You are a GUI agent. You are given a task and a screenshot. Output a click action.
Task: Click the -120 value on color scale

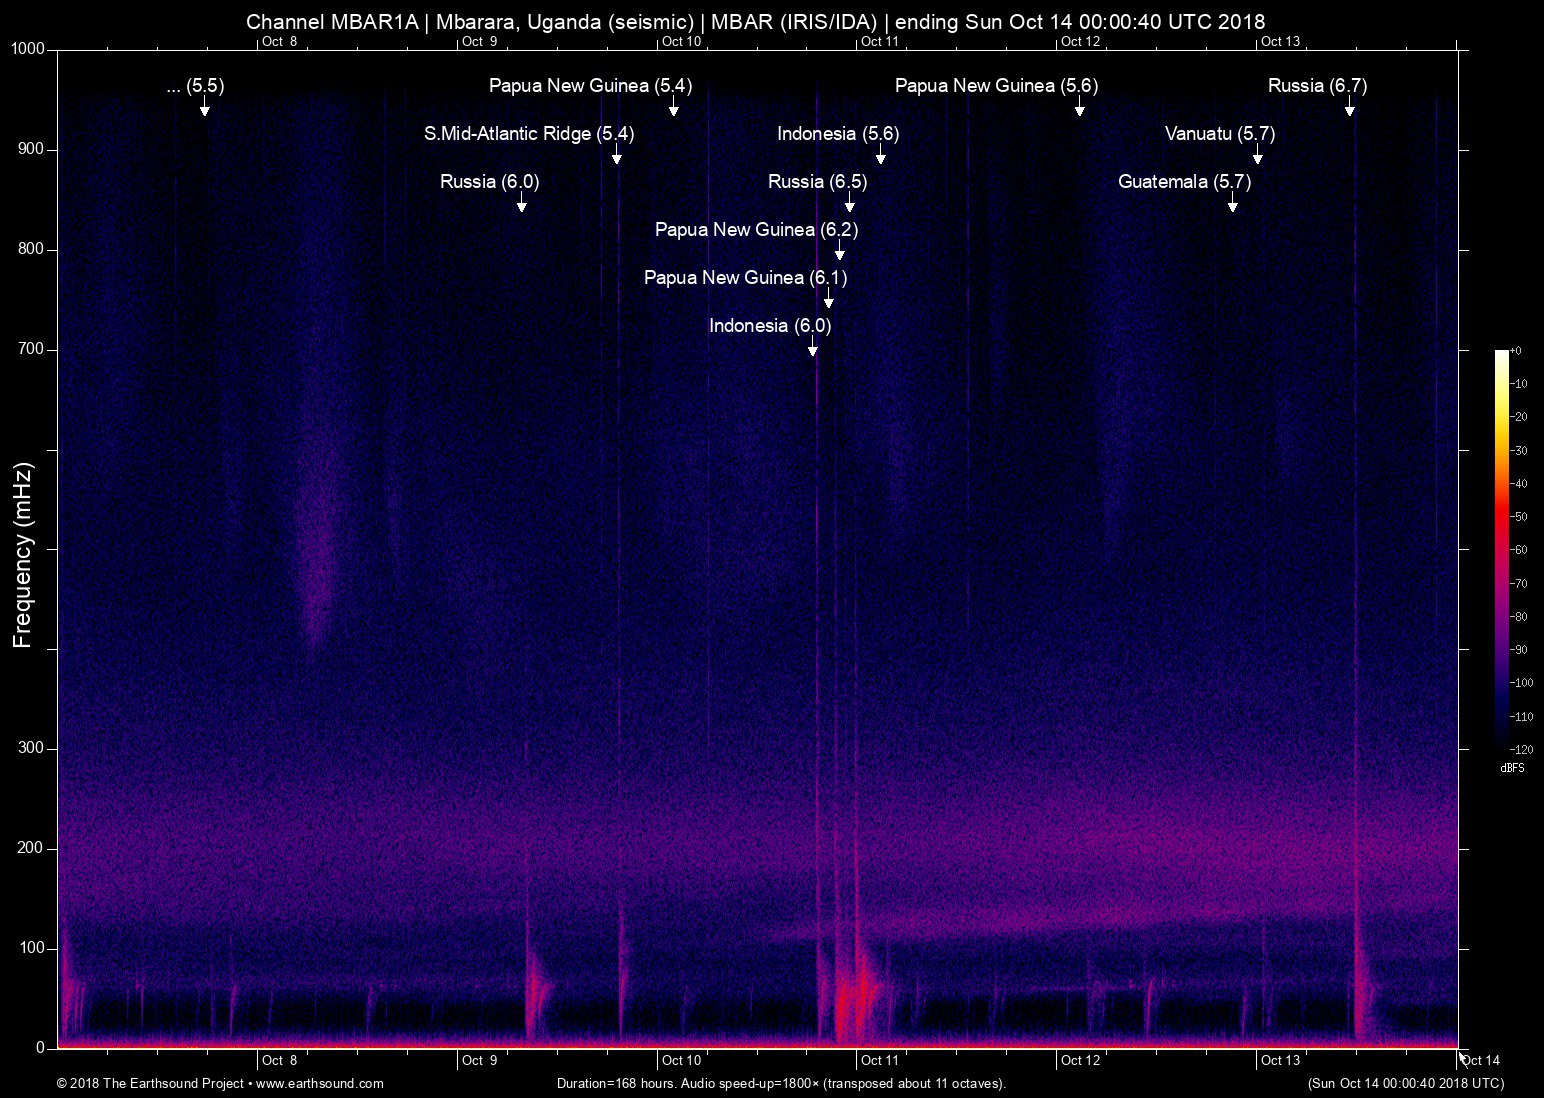[x=1520, y=749]
